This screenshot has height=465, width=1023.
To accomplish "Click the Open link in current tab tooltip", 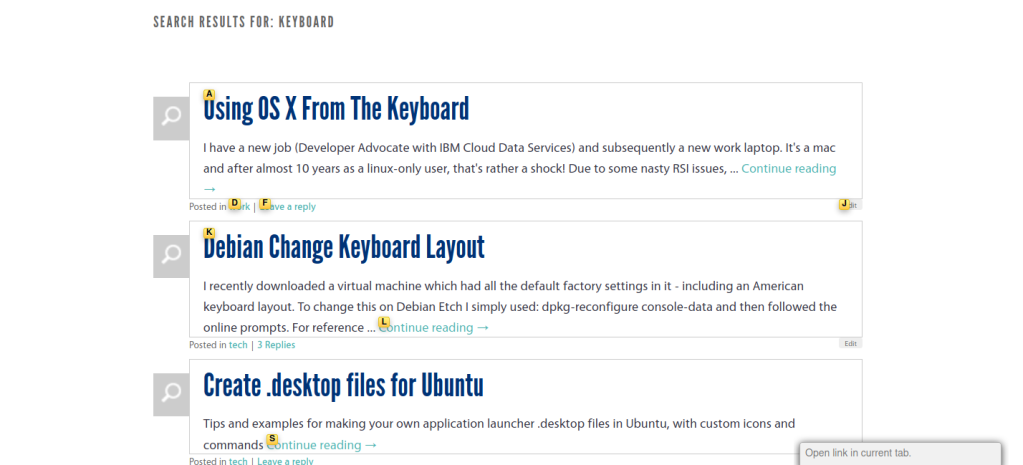I will pos(900,454).
